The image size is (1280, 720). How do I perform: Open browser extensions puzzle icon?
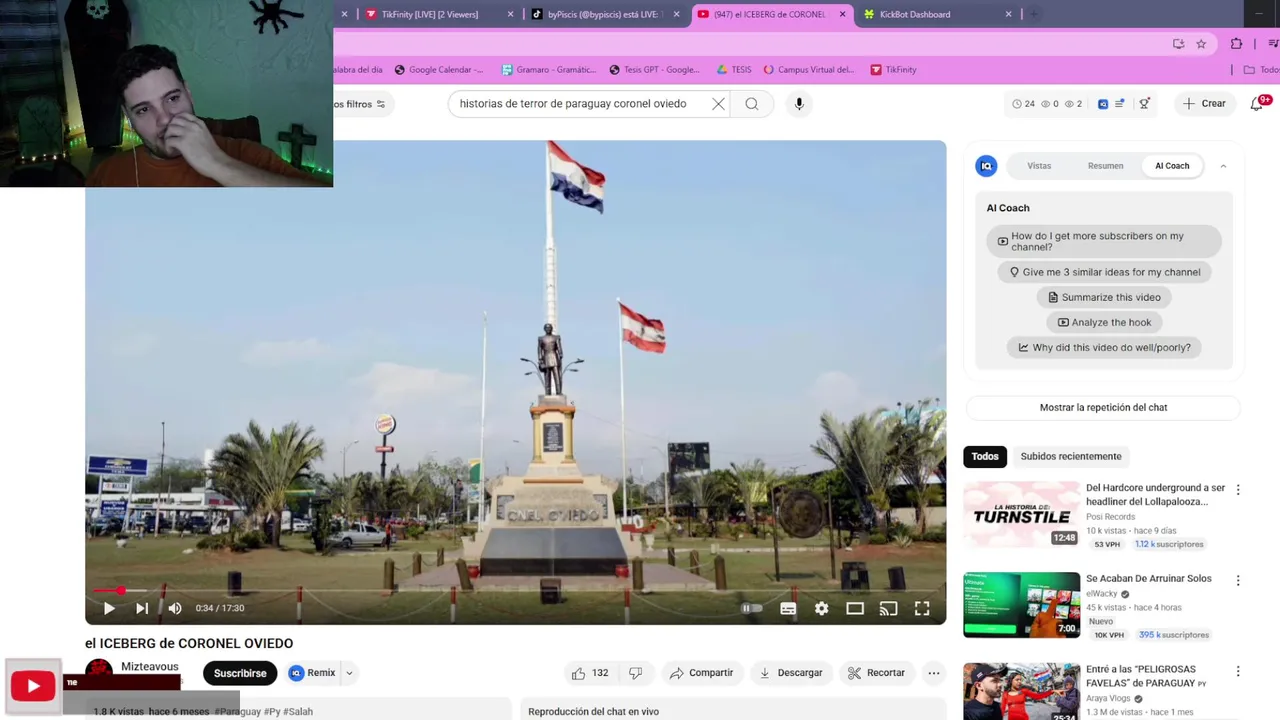[1237, 44]
